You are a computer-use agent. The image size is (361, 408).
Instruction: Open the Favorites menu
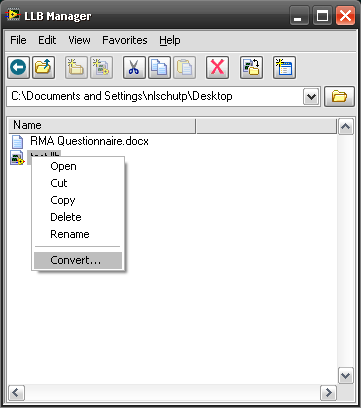click(x=125, y=40)
